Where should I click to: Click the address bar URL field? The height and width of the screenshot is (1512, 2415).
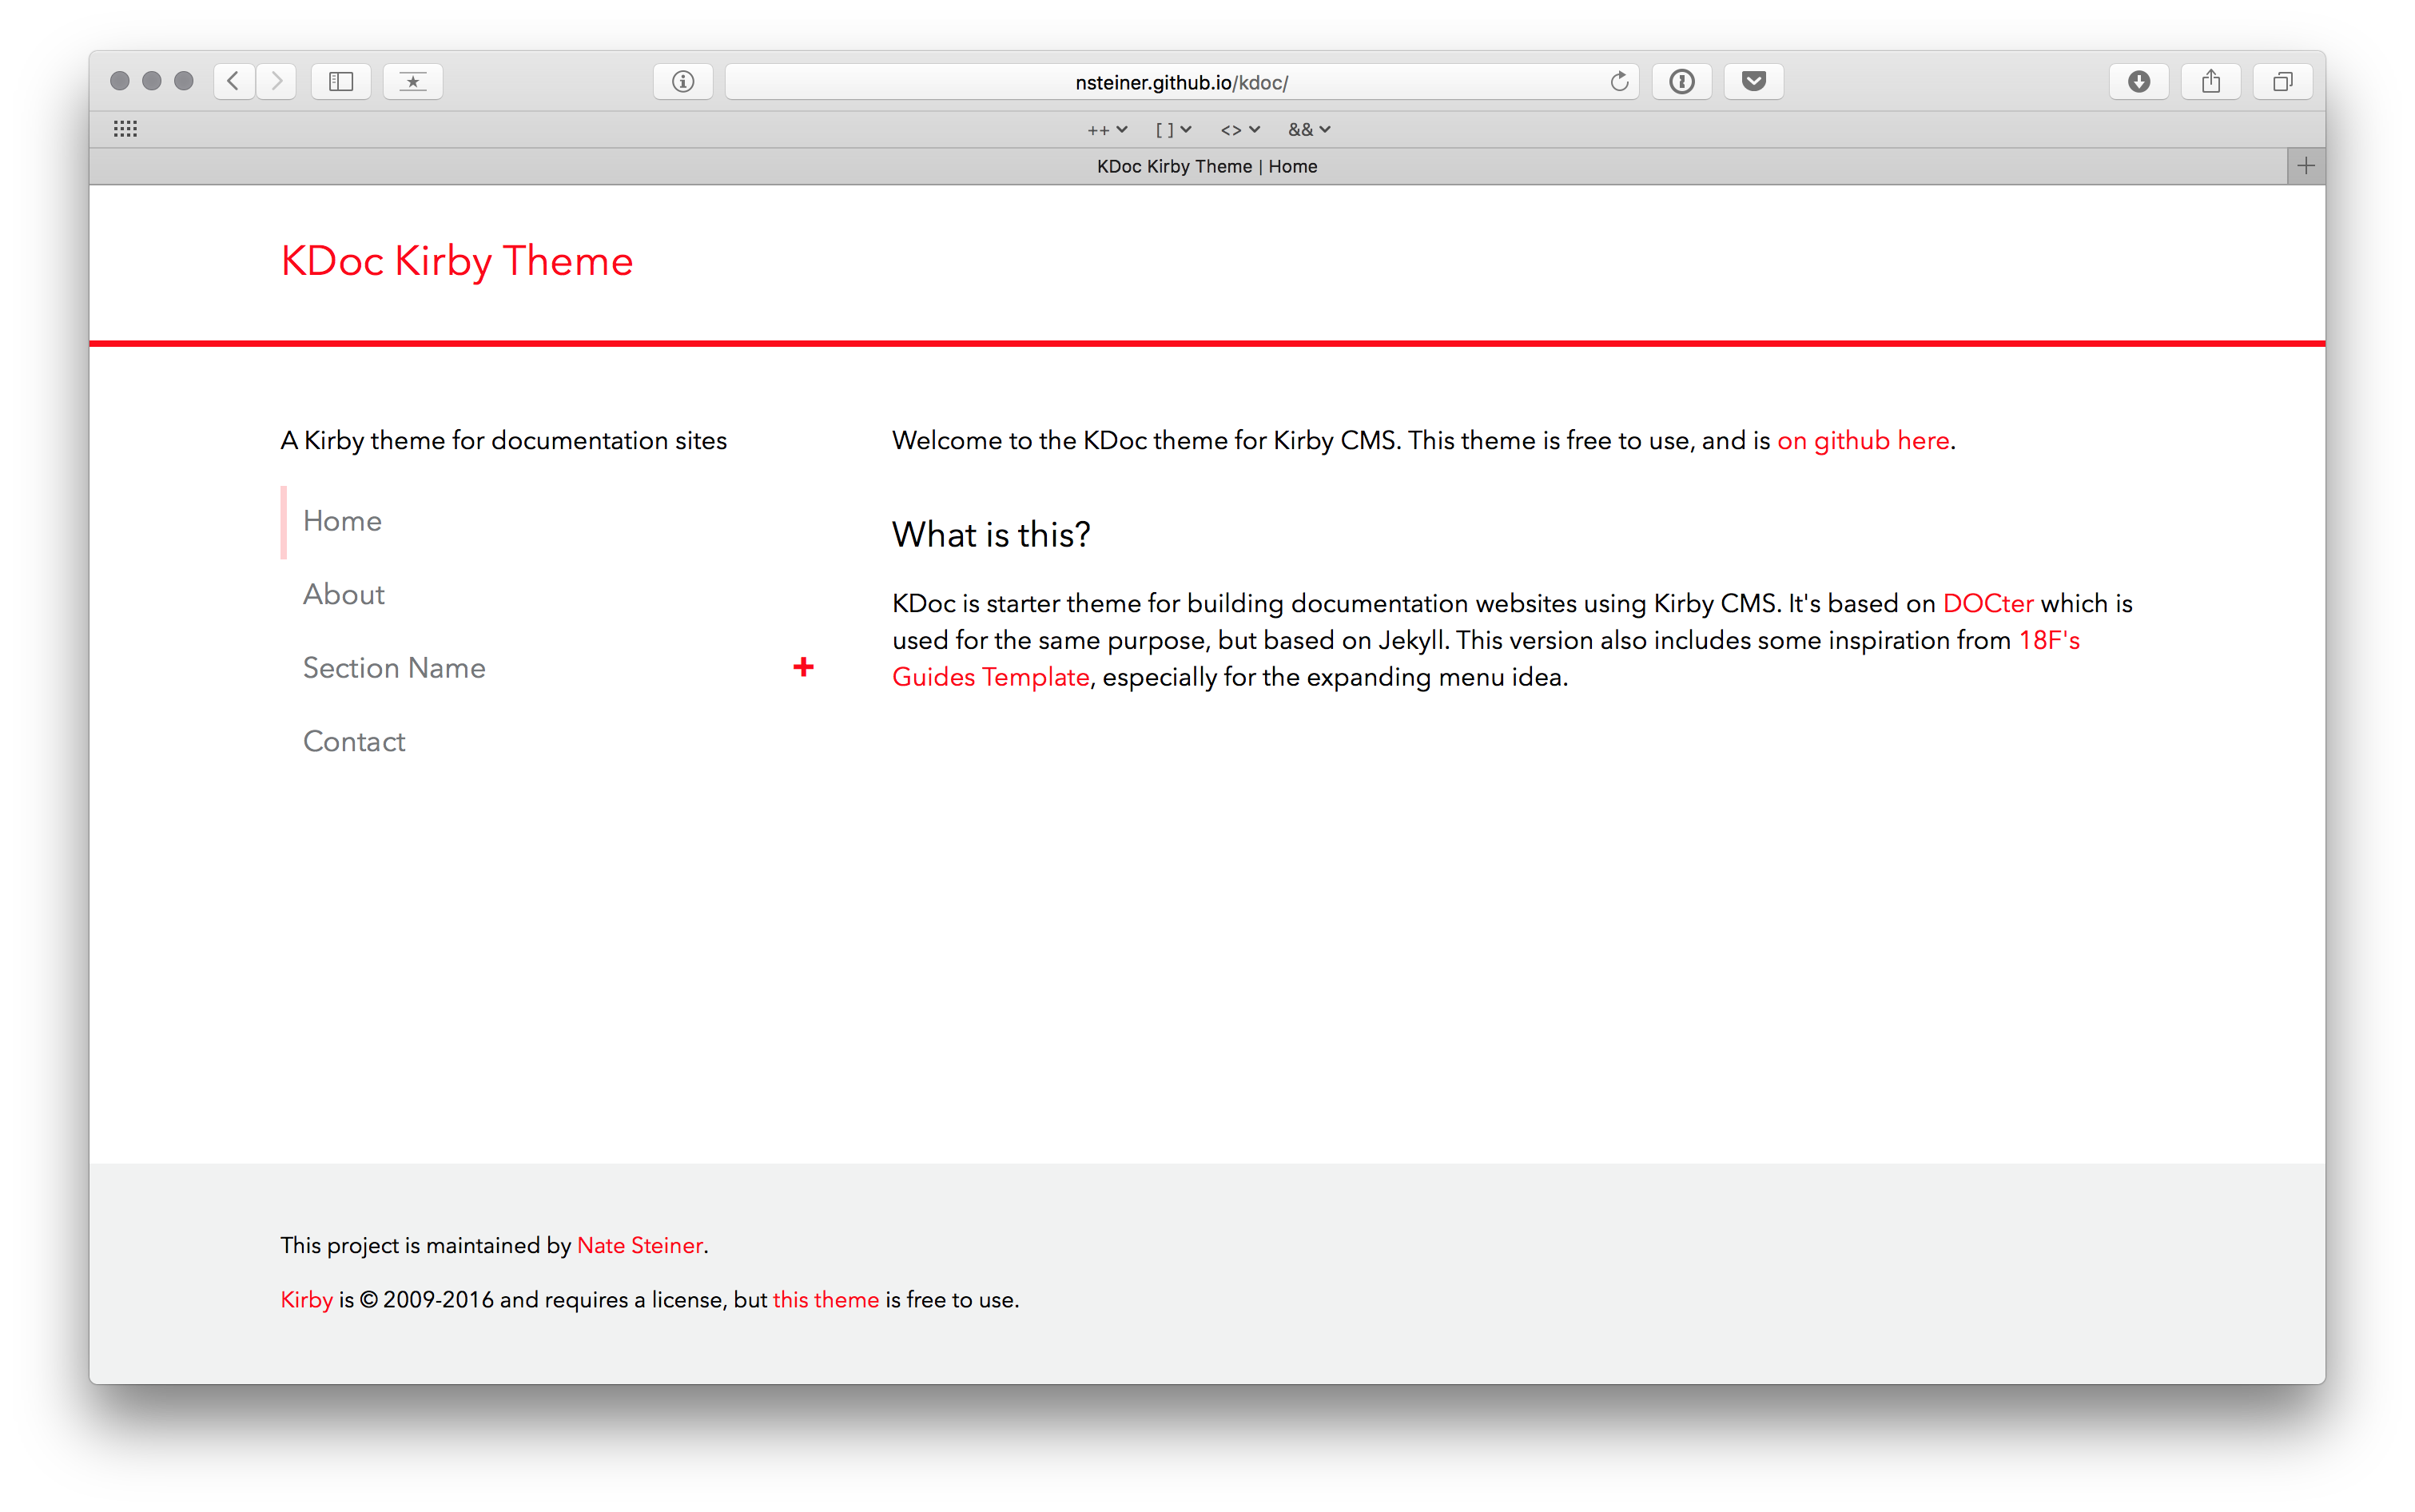(1180, 82)
